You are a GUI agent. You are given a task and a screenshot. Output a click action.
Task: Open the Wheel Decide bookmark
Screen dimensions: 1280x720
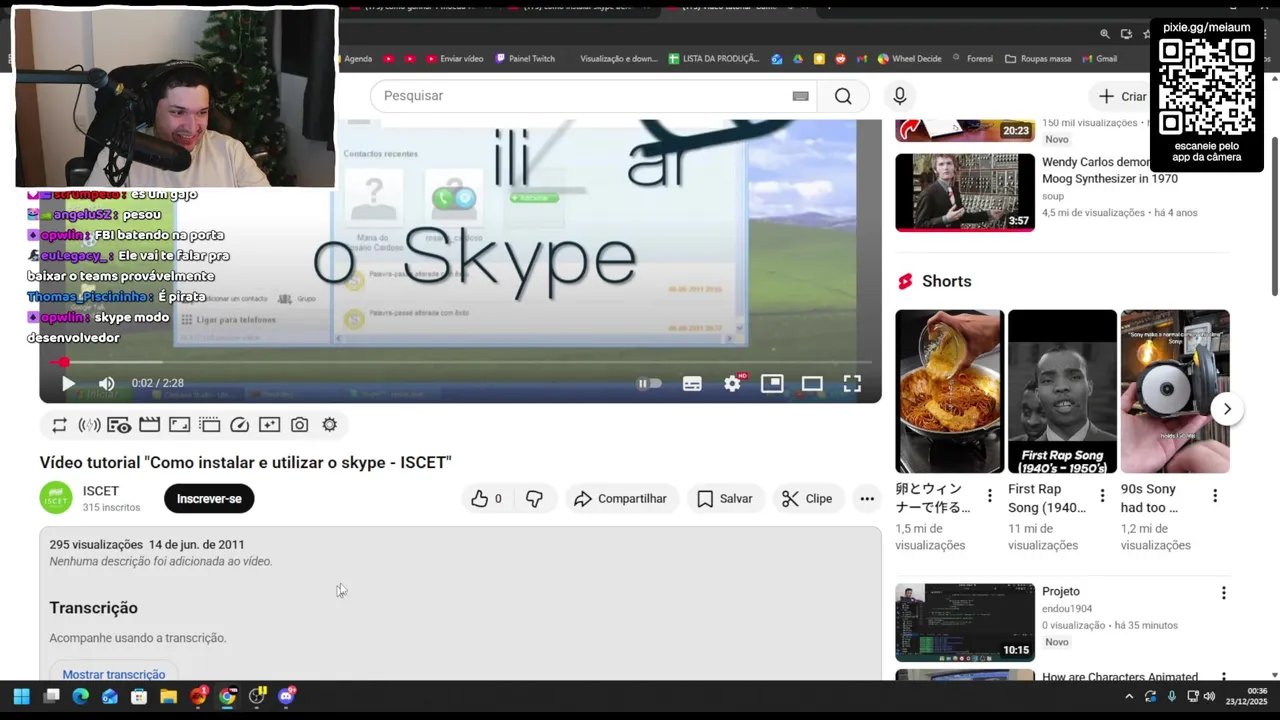(x=909, y=59)
